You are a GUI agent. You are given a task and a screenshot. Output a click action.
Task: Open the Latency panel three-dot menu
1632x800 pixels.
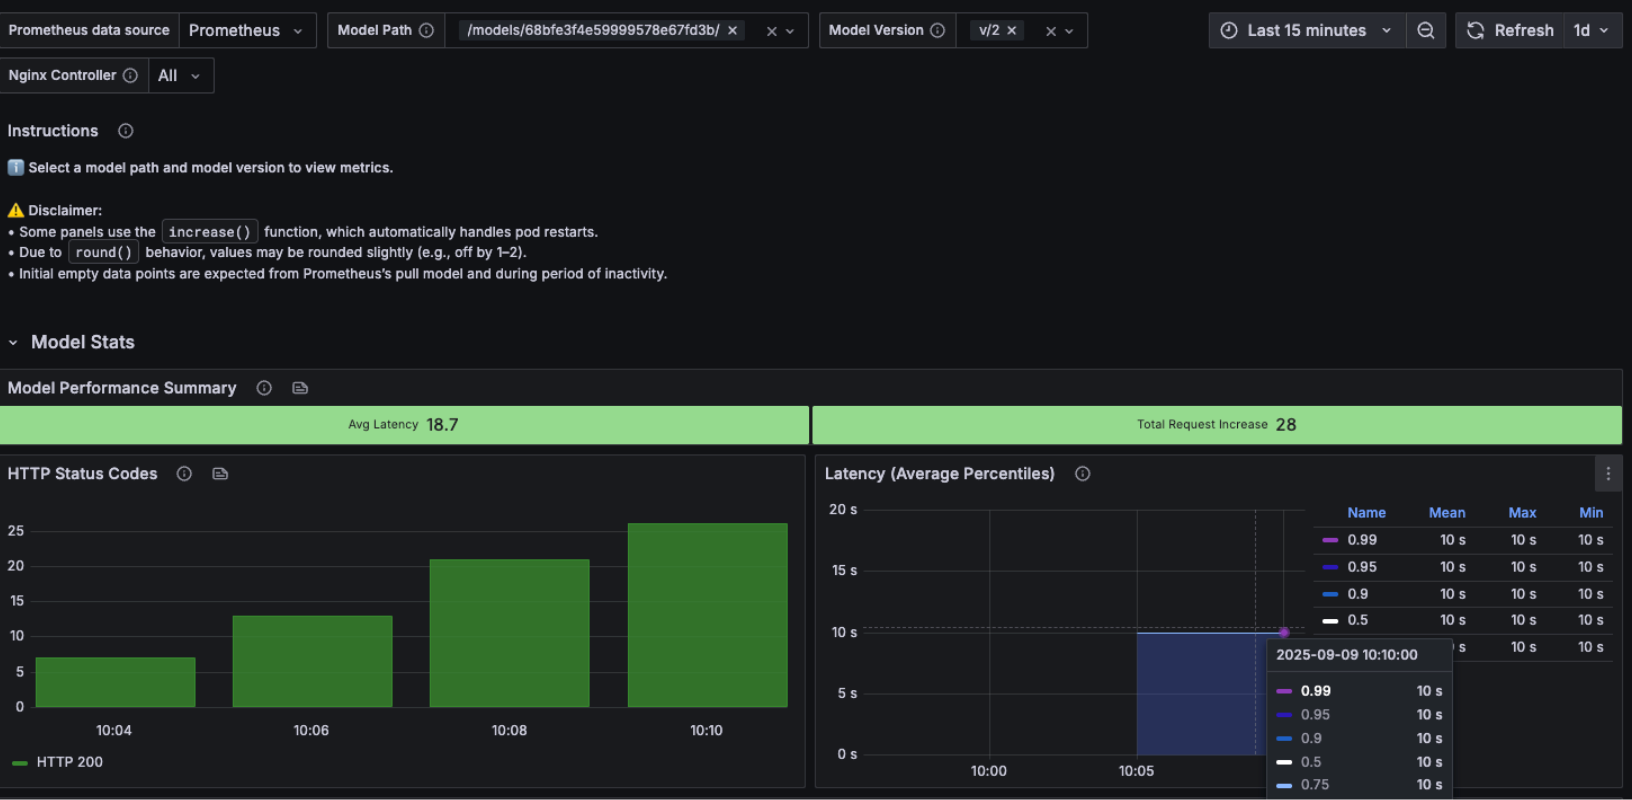1608,474
